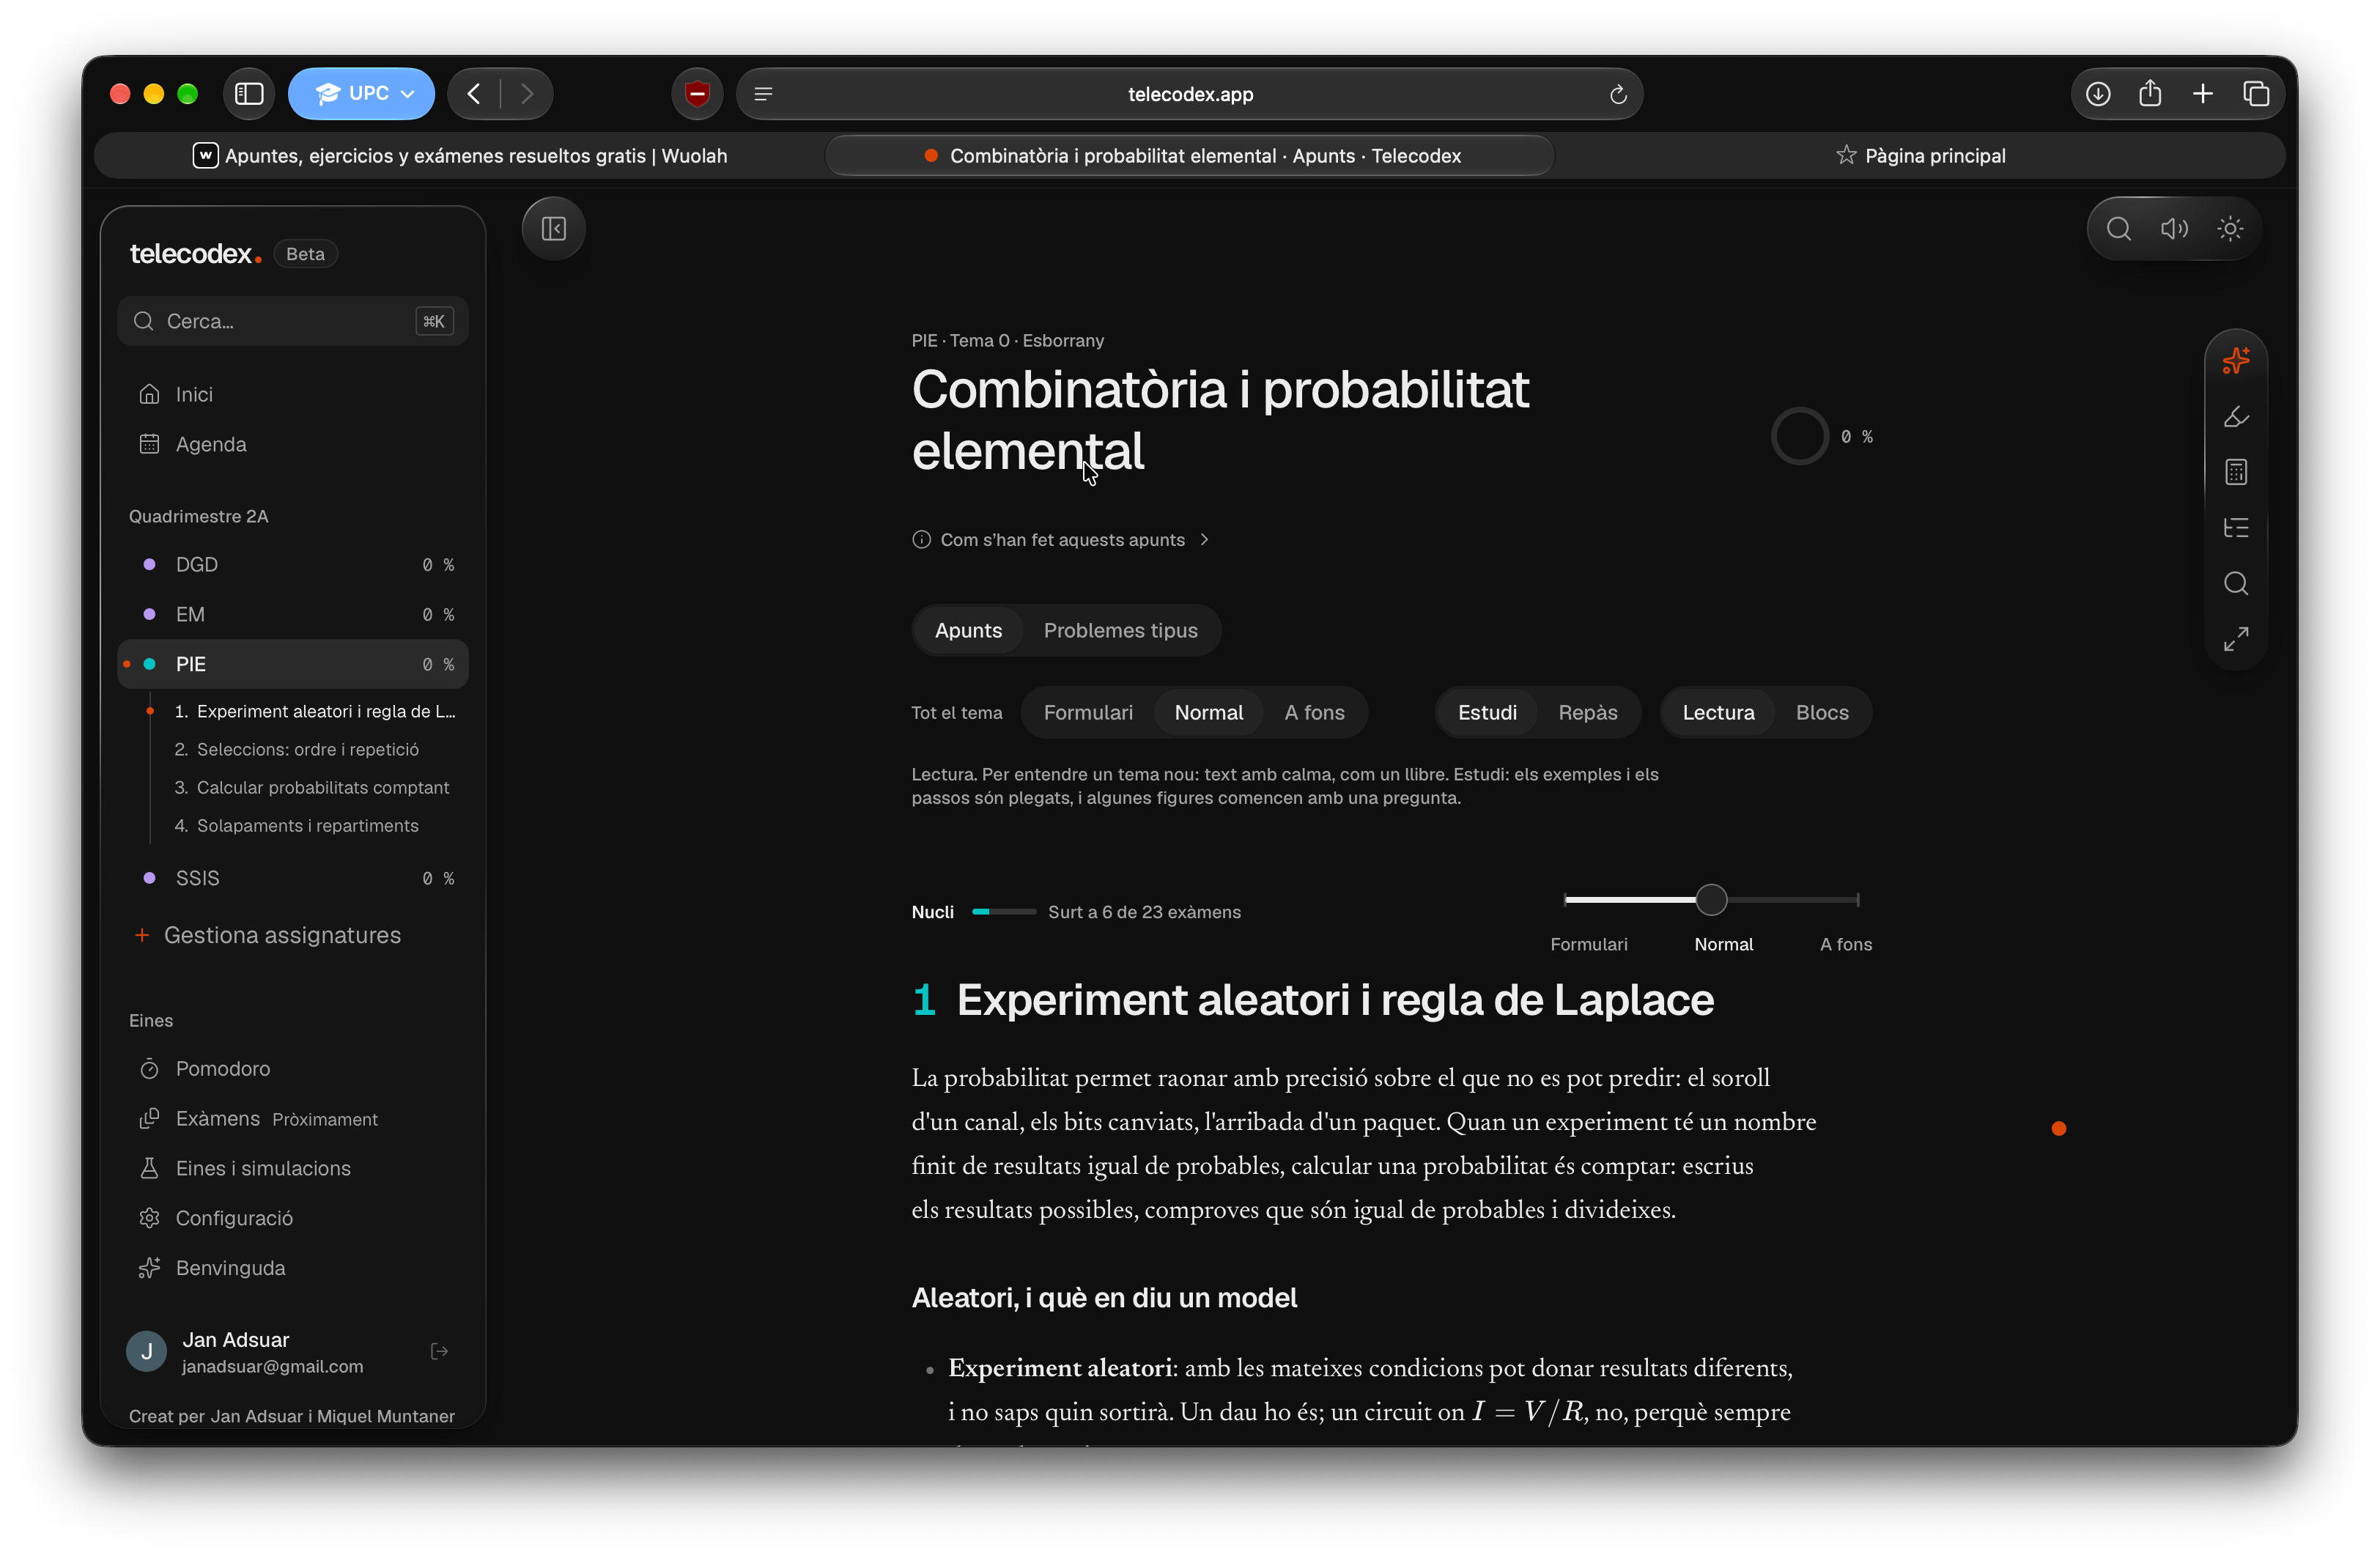This screenshot has width=2380, height=1555.
Task: Collapse the Telecodex sidebar panel icon
Action: (553, 229)
